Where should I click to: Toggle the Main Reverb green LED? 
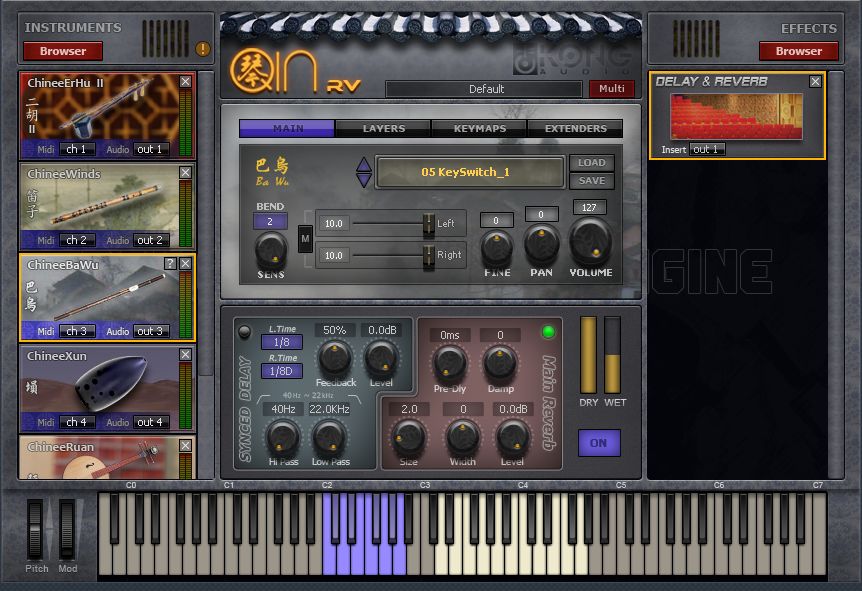(548, 332)
